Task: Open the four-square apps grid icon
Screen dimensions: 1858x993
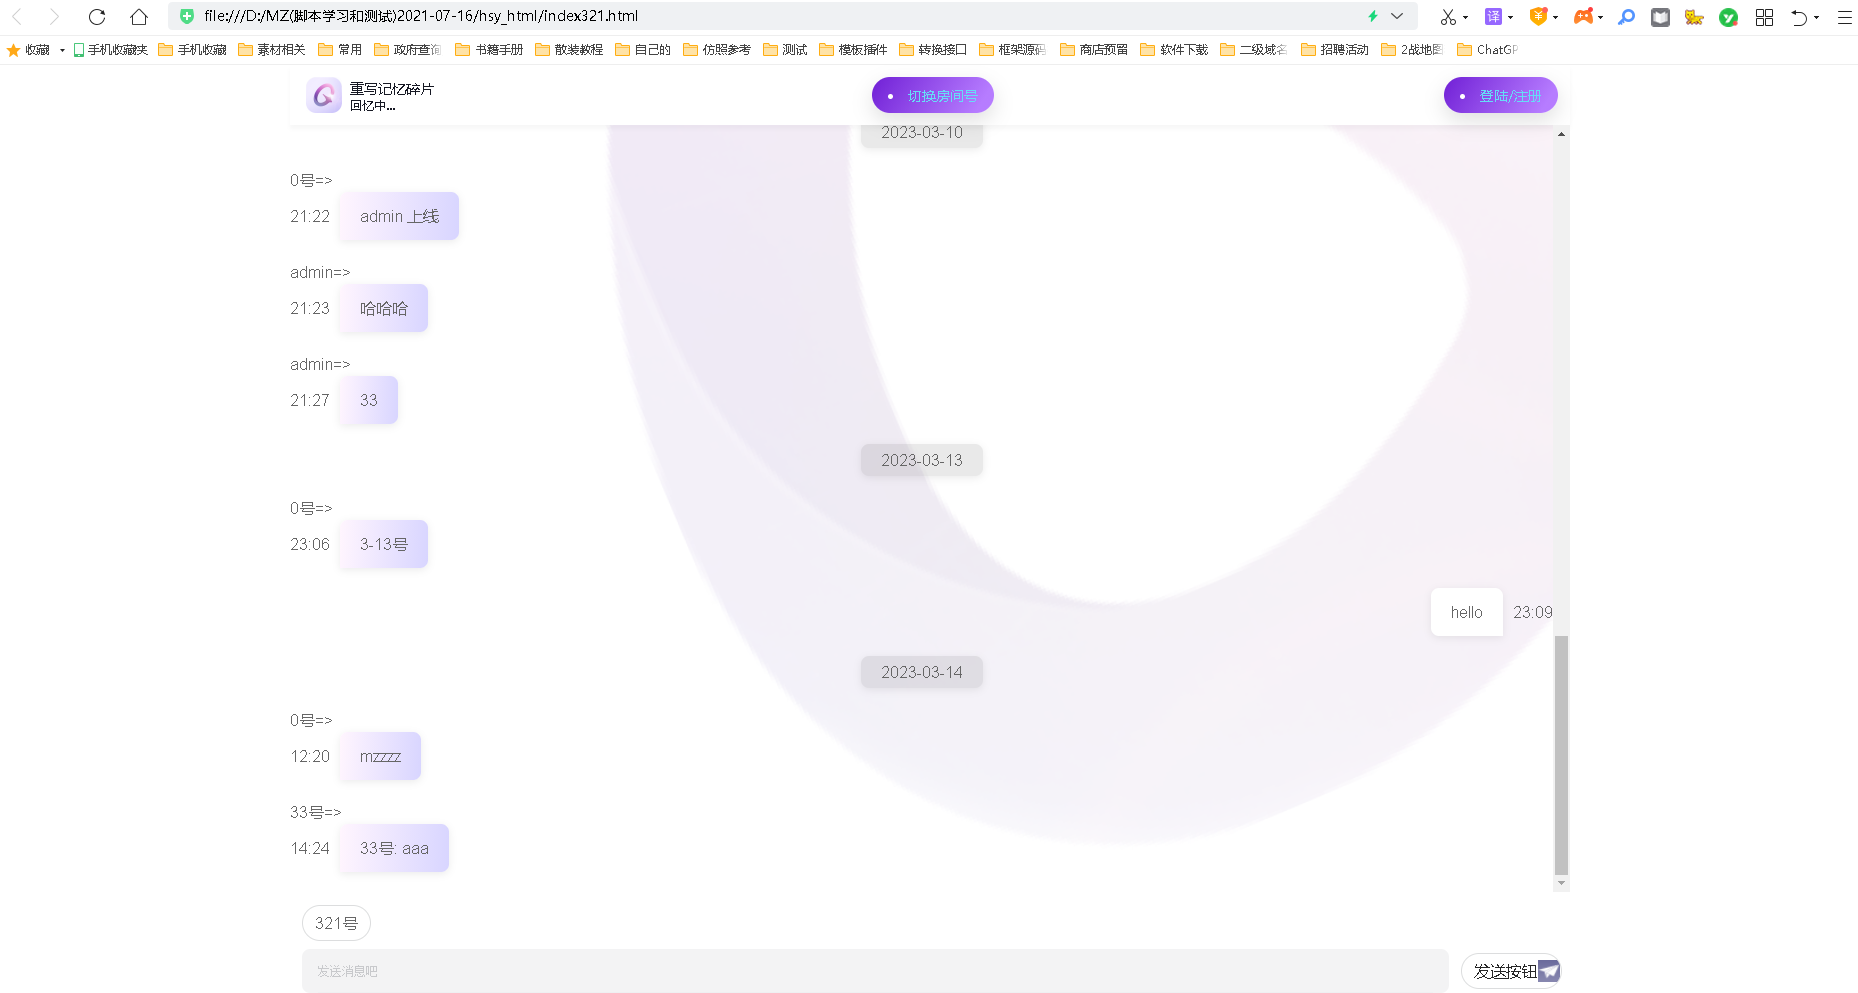Action: 1764,17
